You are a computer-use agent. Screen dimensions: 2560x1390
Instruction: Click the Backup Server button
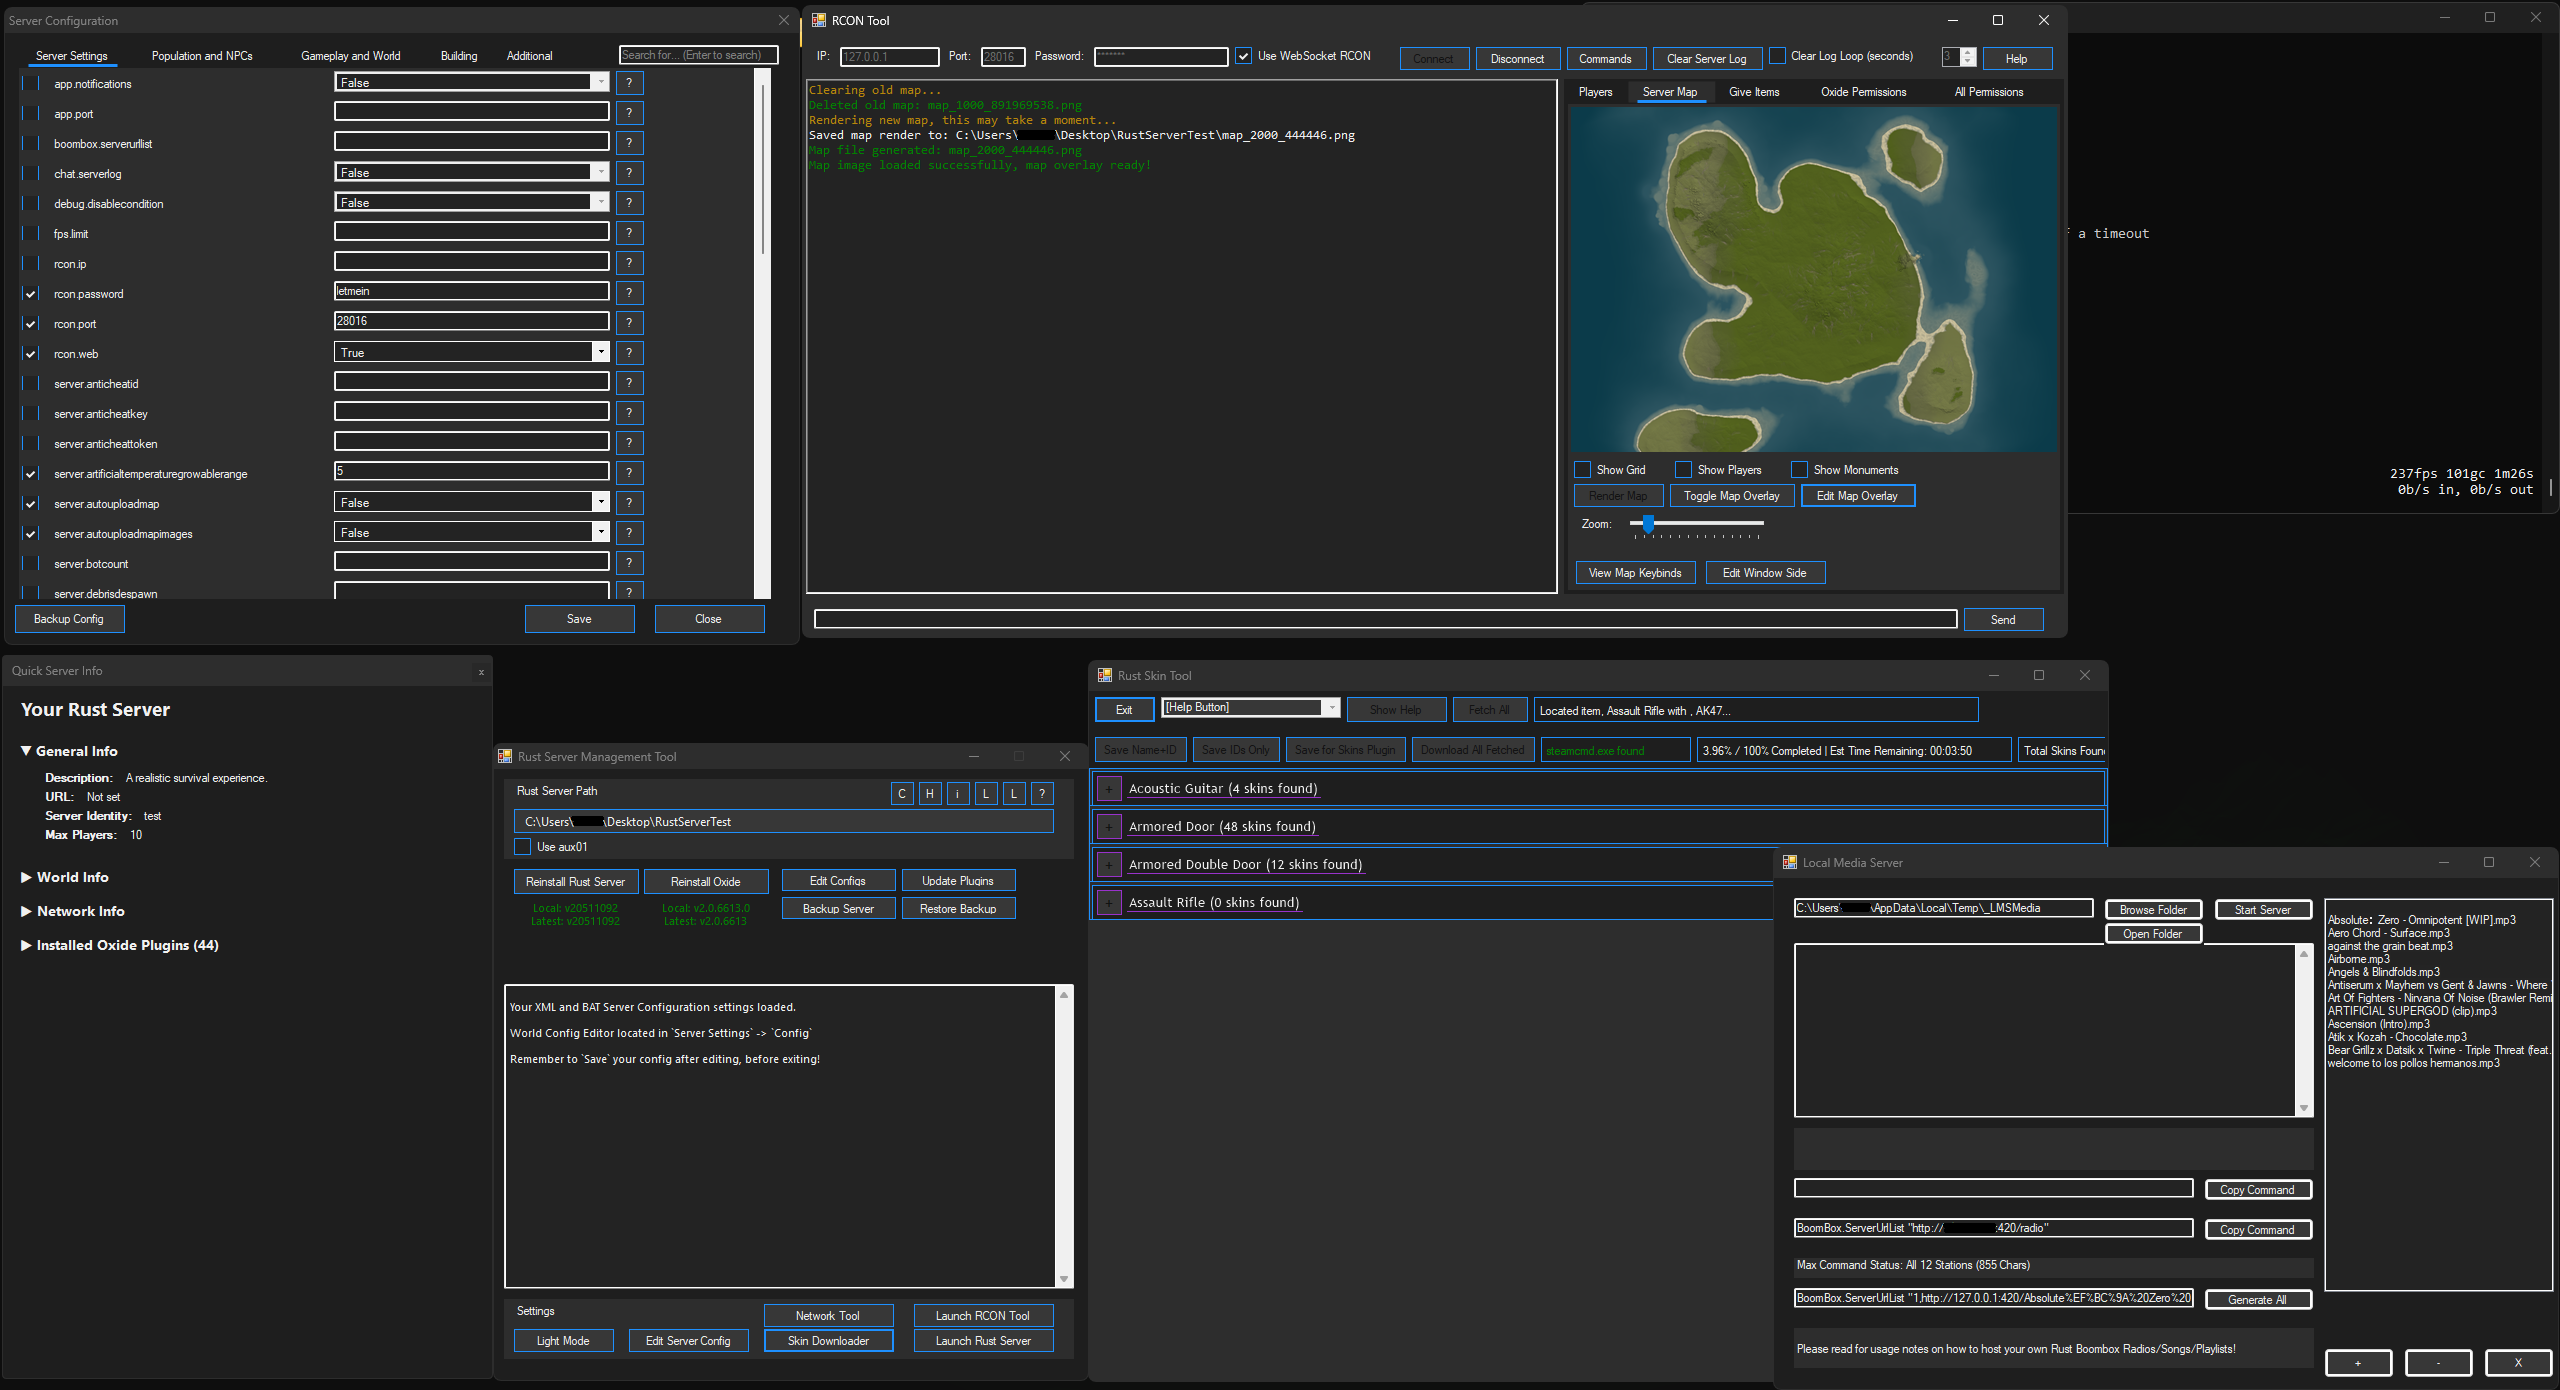838,909
